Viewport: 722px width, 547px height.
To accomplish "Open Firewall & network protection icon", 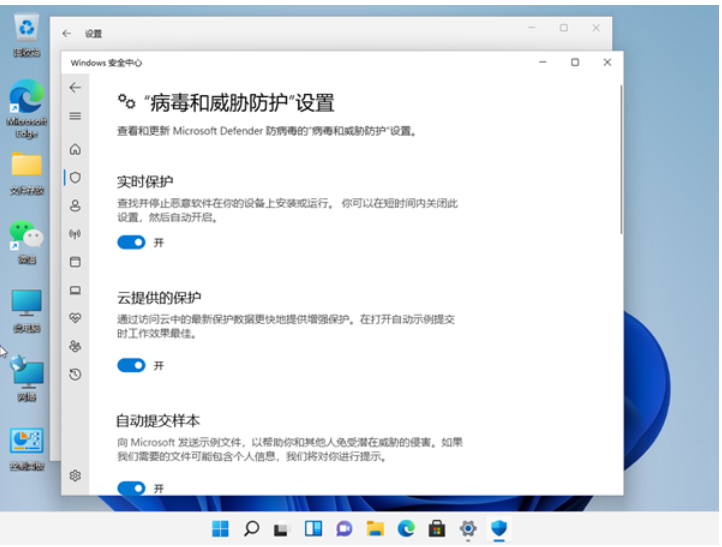I will coord(75,233).
